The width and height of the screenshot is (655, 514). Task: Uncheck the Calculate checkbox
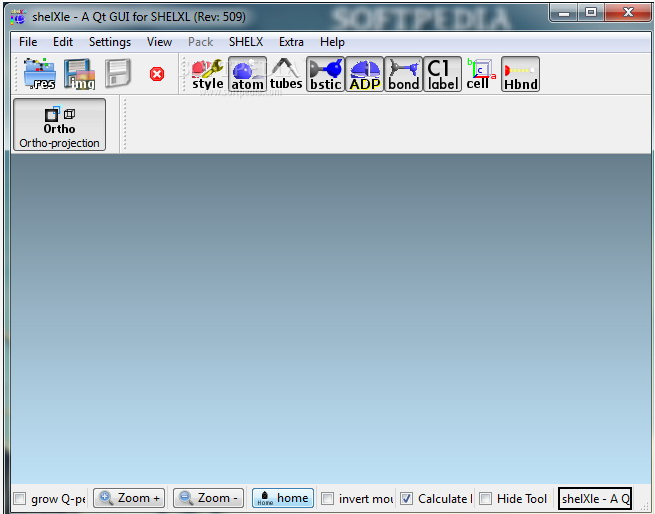406,499
